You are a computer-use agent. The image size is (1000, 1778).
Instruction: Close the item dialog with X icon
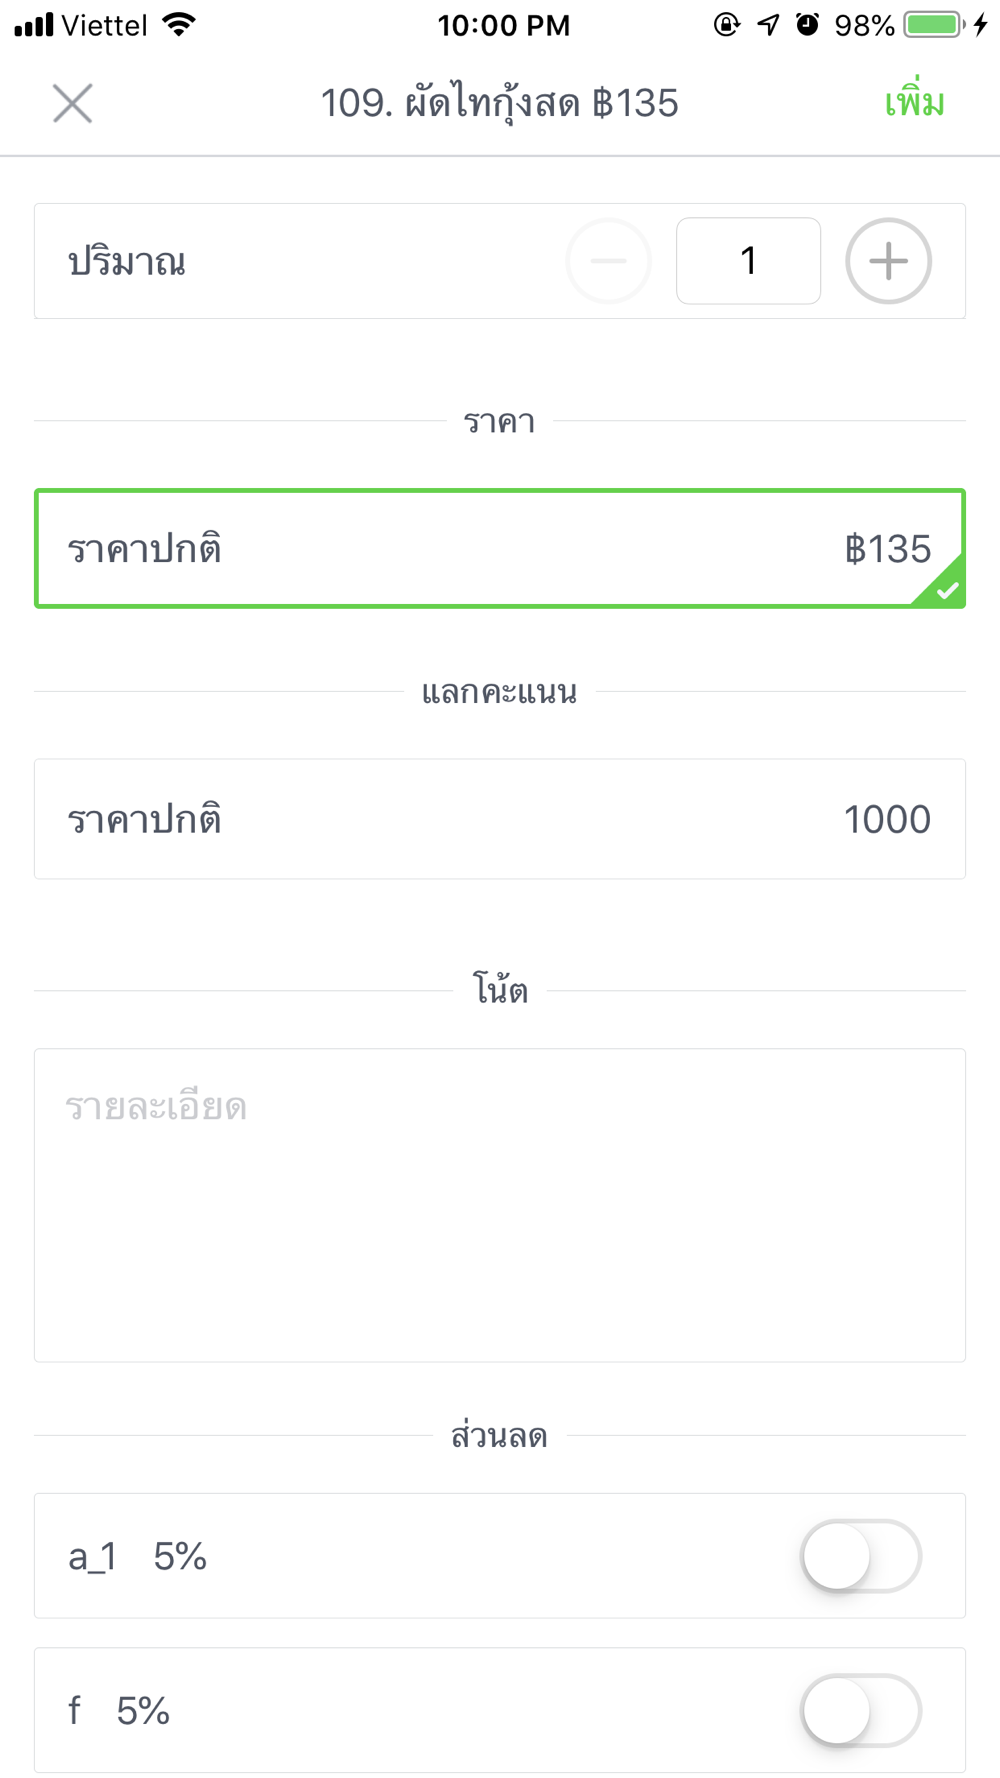point(72,103)
